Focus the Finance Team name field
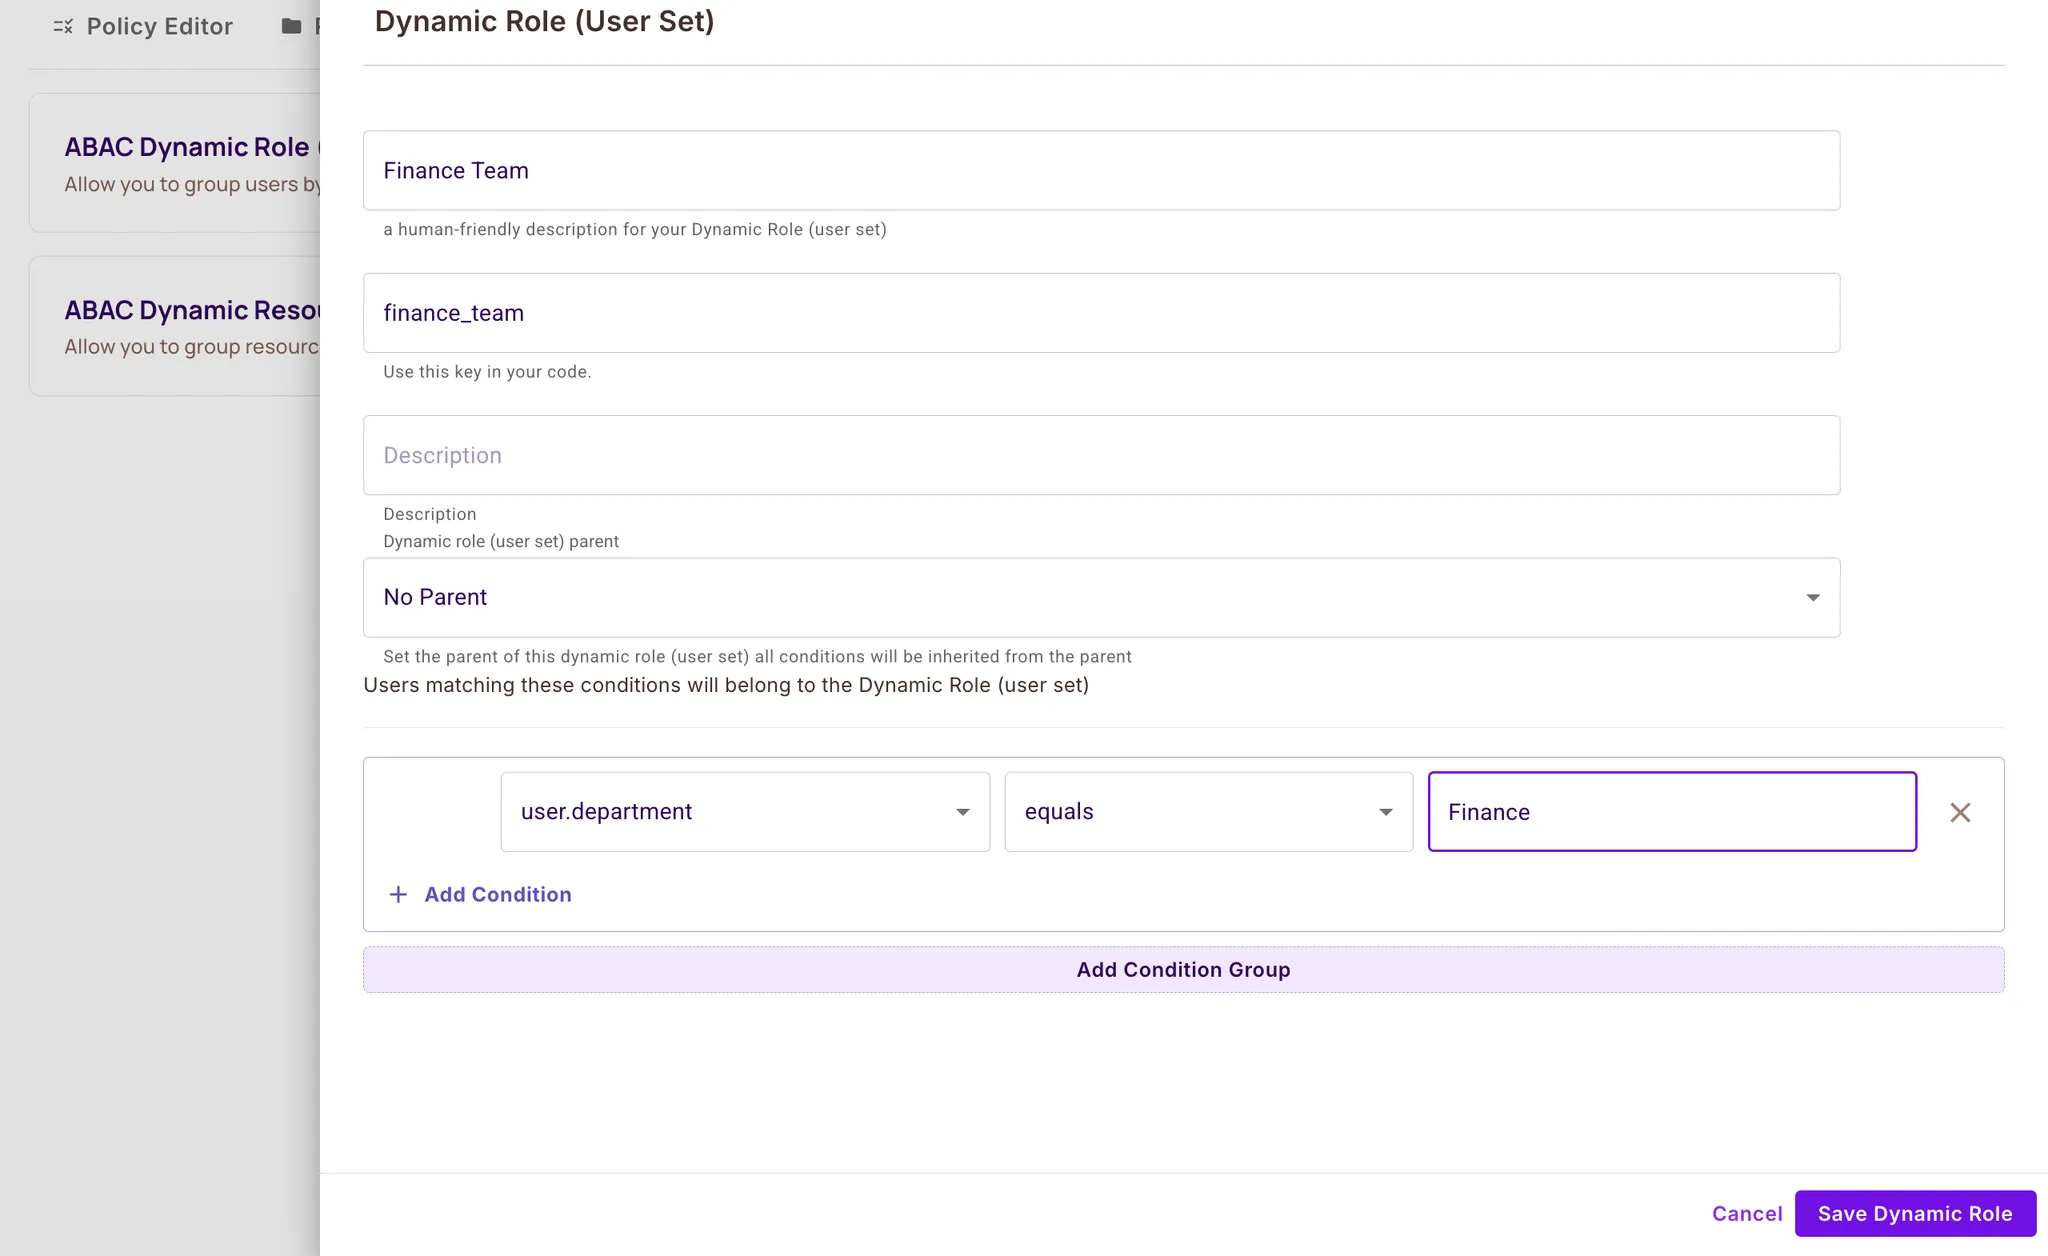This screenshot has height=1256, width=2048. (1100, 171)
